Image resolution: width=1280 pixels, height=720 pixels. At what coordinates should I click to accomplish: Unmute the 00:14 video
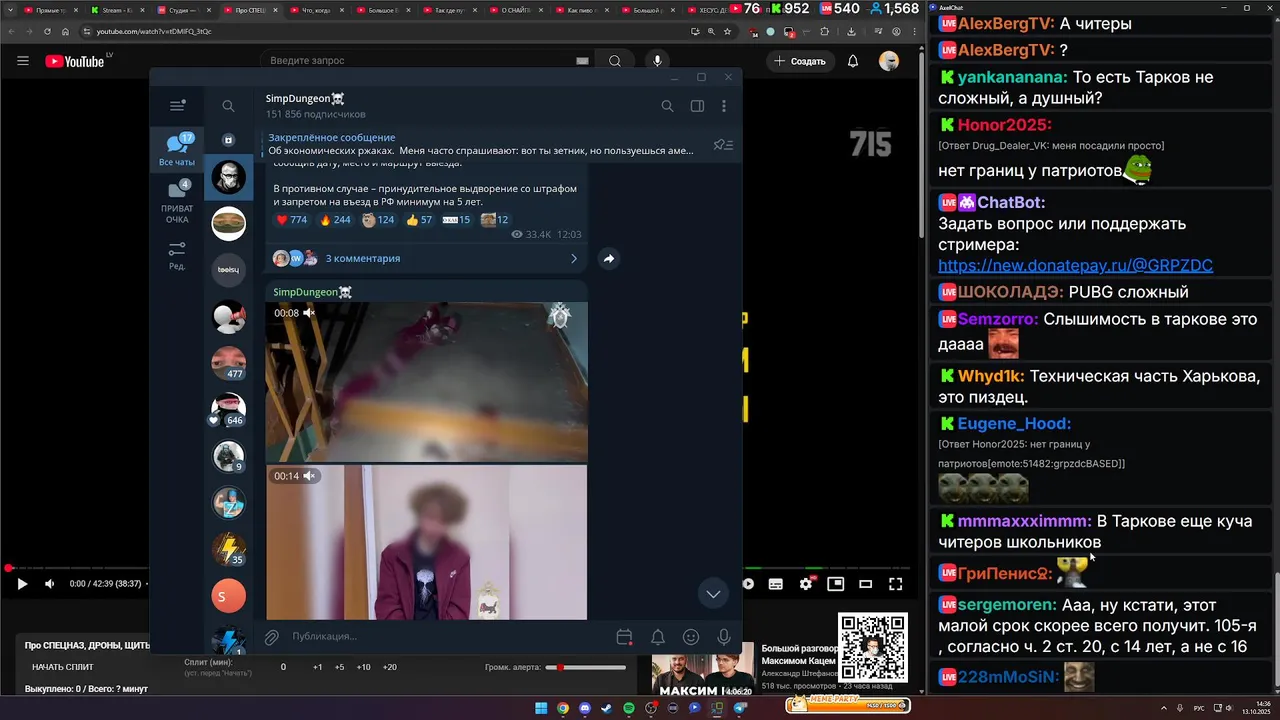(310, 476)
